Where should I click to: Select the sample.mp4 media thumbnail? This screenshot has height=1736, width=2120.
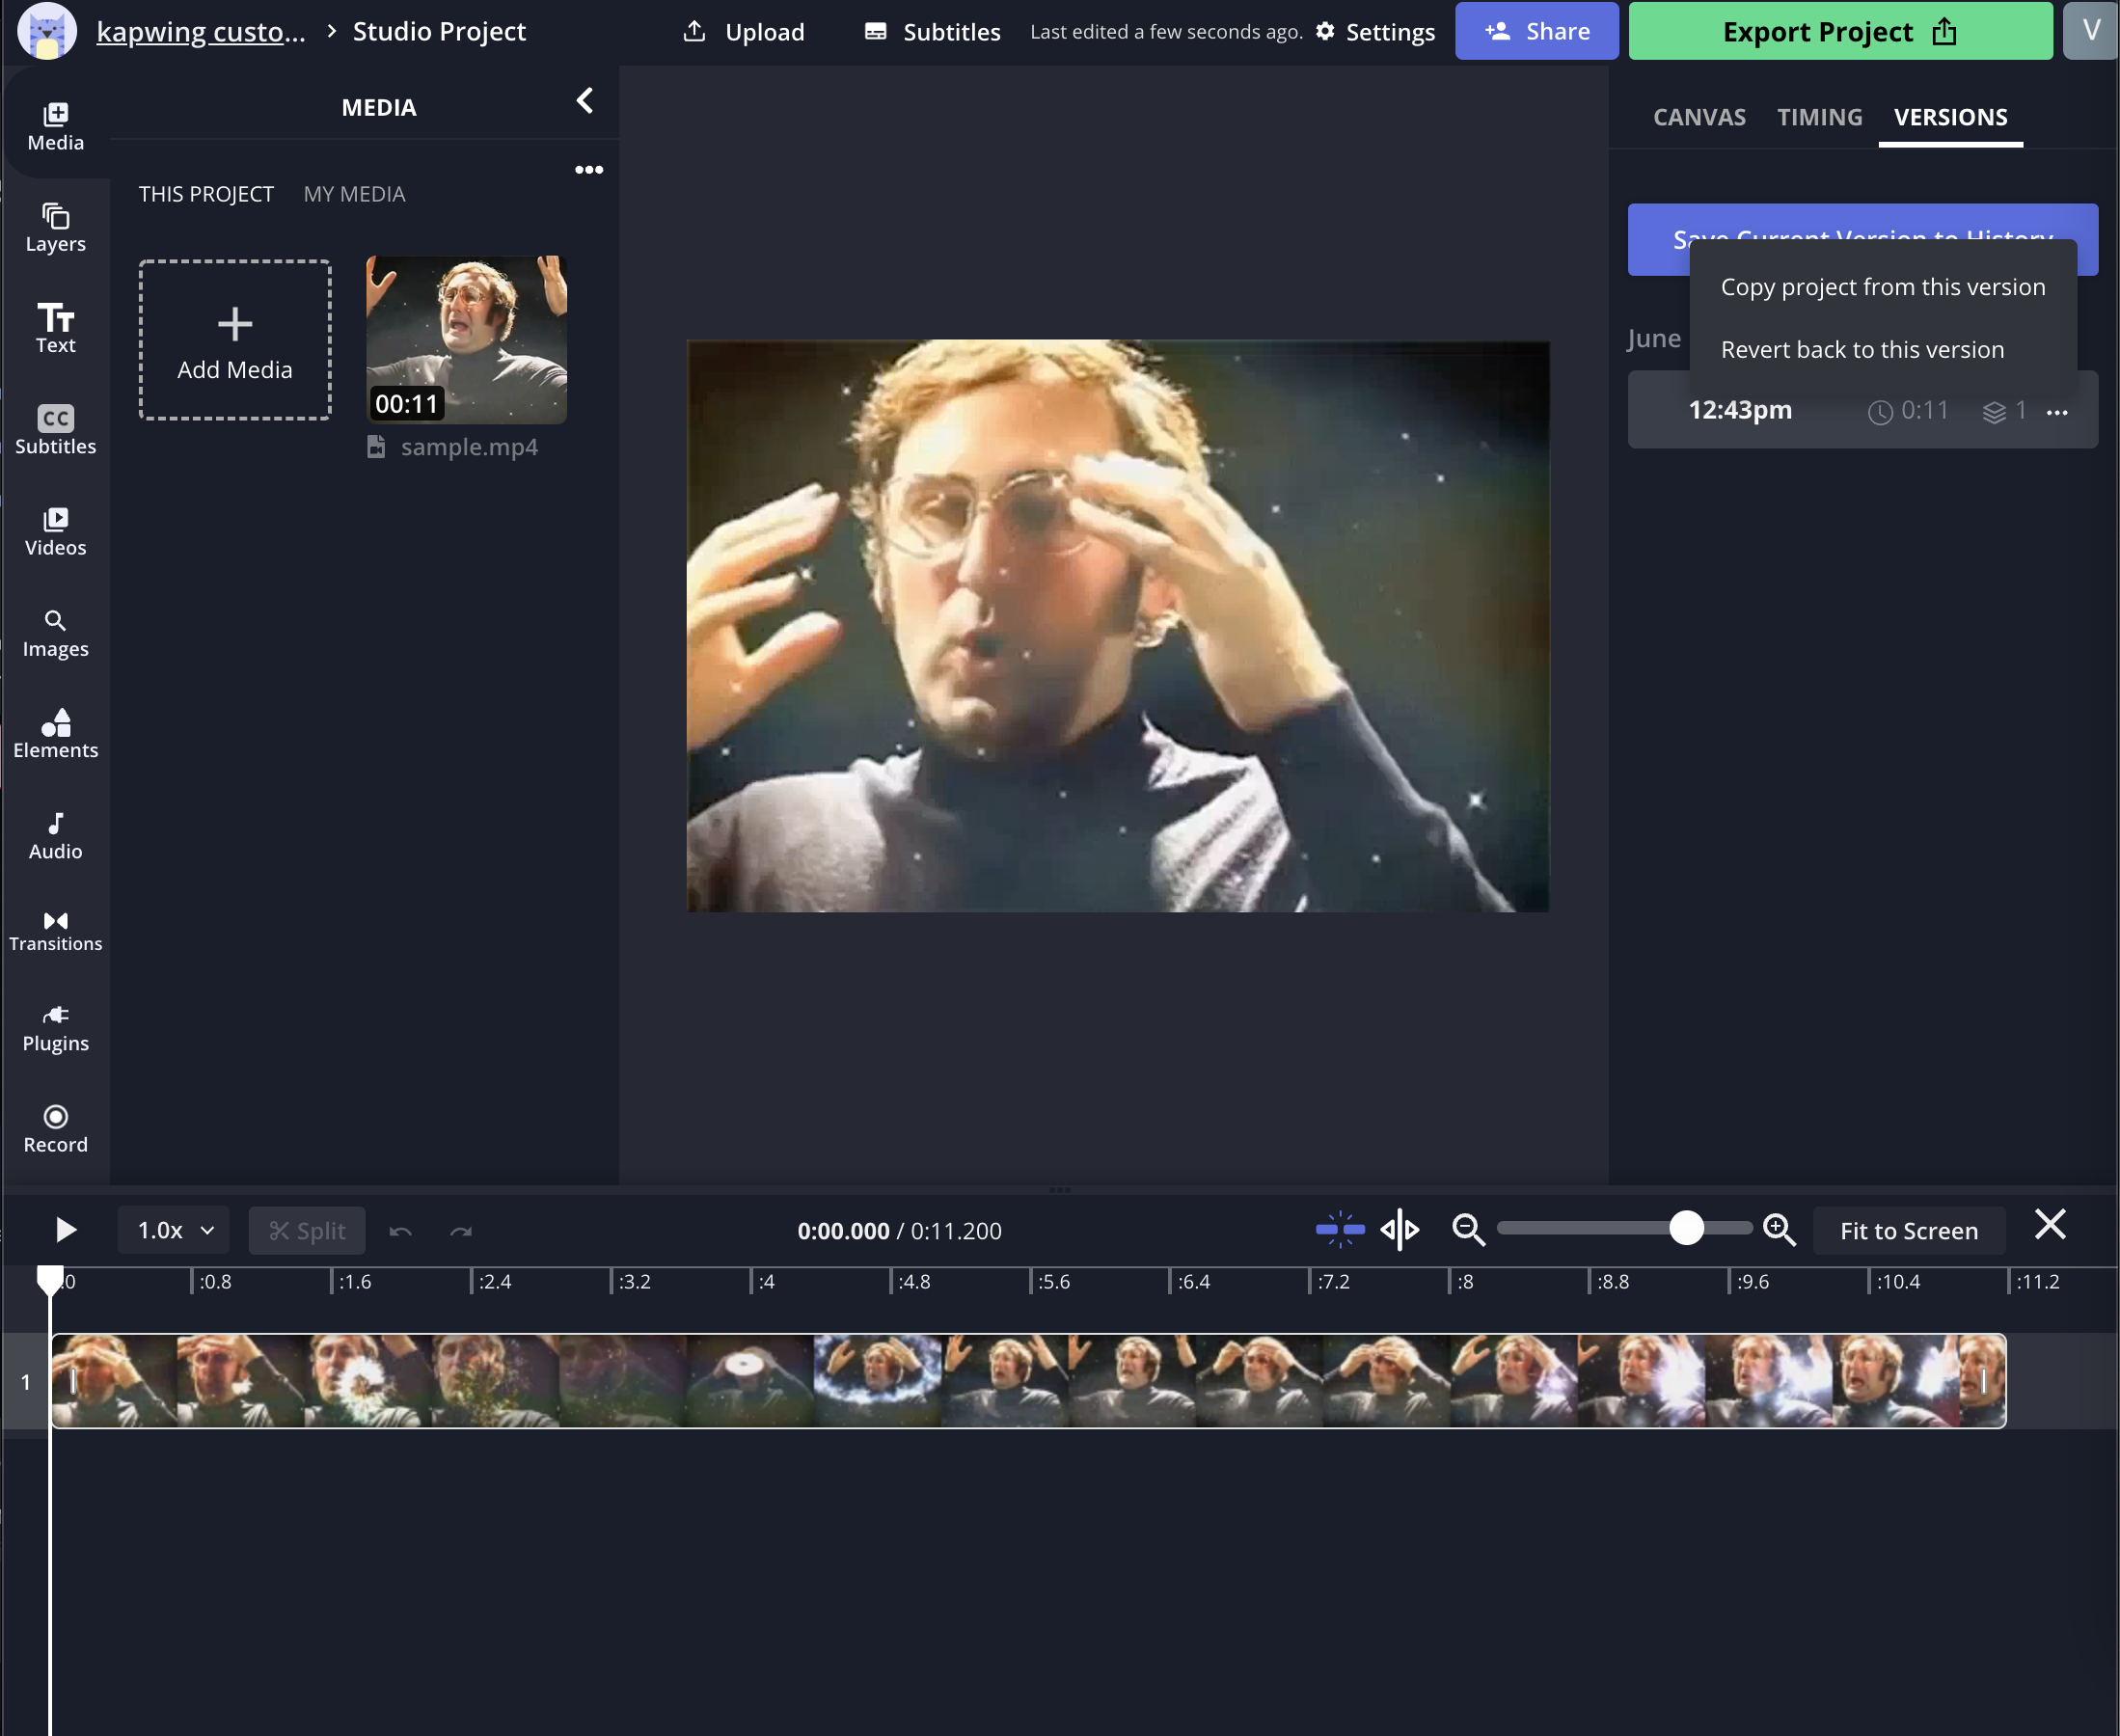(x=466, y=339)
